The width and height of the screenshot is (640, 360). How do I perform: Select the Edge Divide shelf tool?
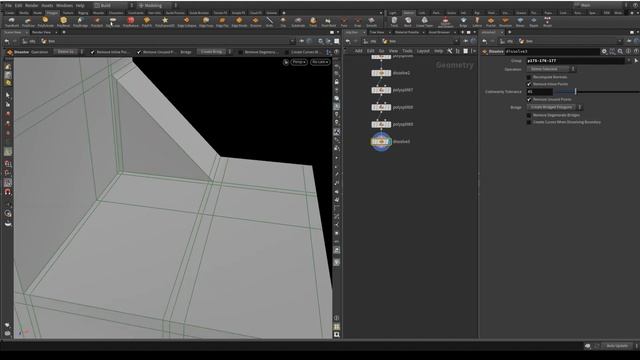239,22
